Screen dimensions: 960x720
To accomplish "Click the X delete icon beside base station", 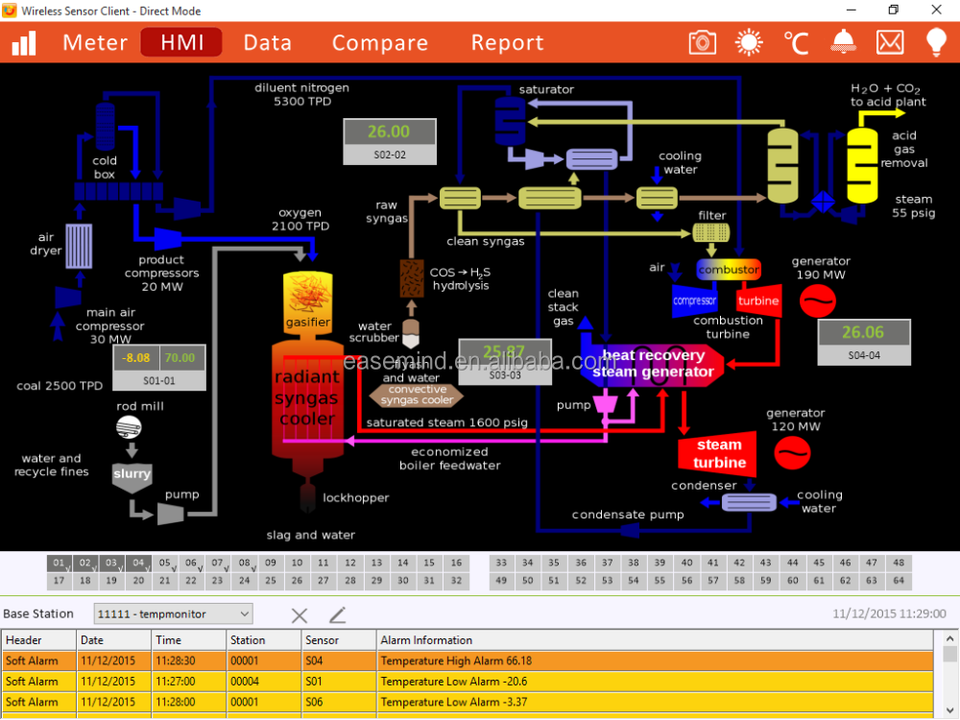I will pyautogui.click(x=299, y=615).
